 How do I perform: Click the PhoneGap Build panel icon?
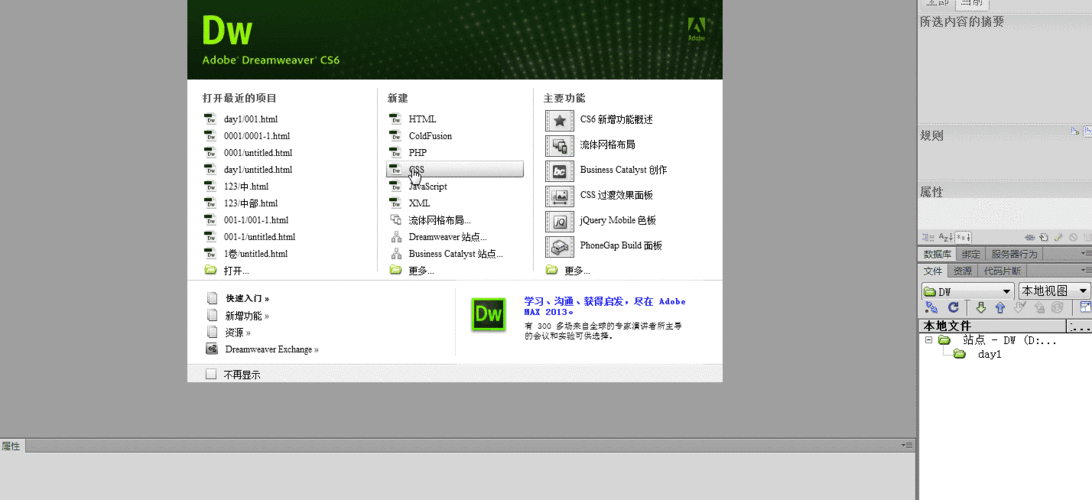click(559, 246)
